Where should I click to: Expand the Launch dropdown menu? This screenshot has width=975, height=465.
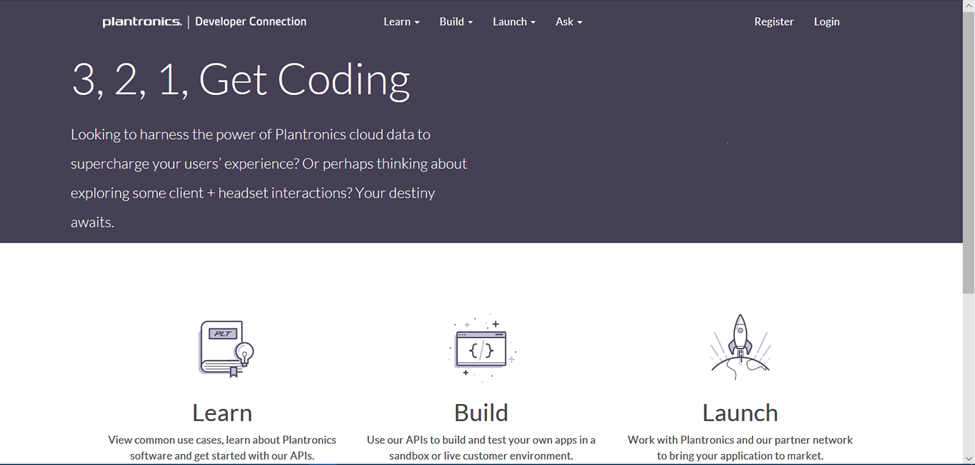coord(514,22)
